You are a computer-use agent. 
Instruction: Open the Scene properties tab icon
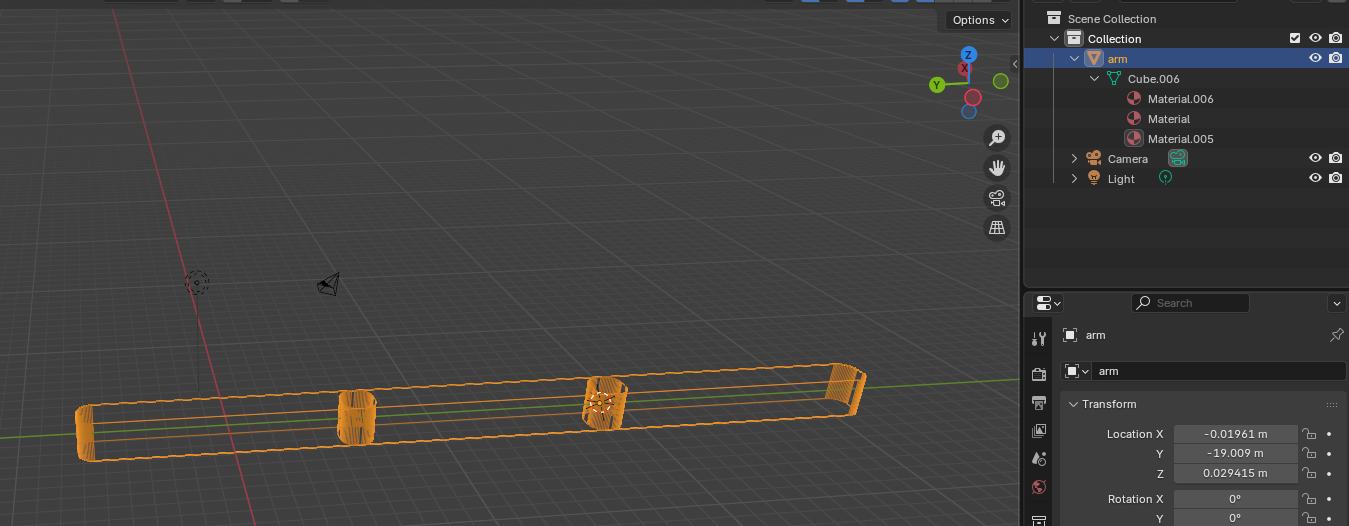coord(1039,459)
